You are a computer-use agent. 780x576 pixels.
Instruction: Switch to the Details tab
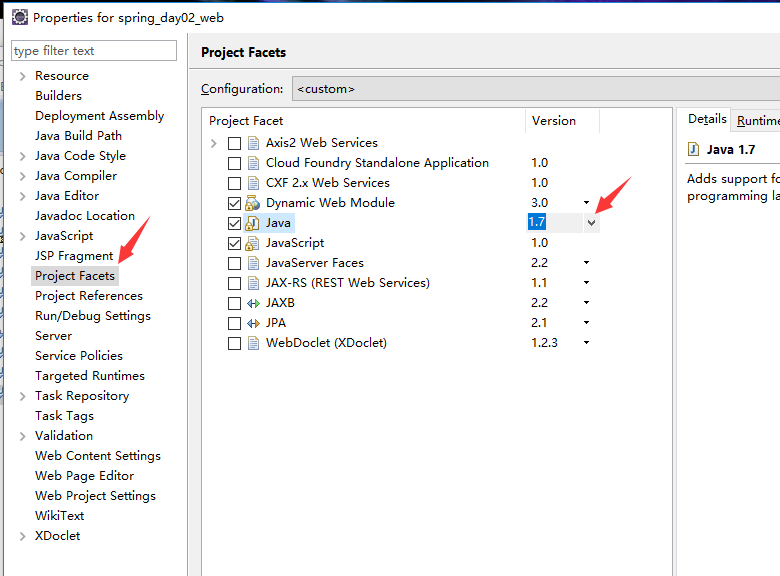pyautogui.click(x=707, y=119)
